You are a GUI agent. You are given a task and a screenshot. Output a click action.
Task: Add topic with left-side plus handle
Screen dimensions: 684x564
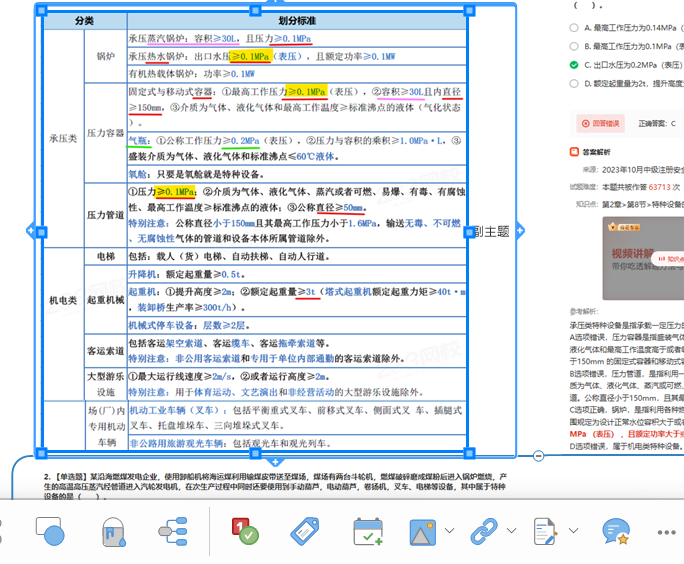[x=30, y=230]
